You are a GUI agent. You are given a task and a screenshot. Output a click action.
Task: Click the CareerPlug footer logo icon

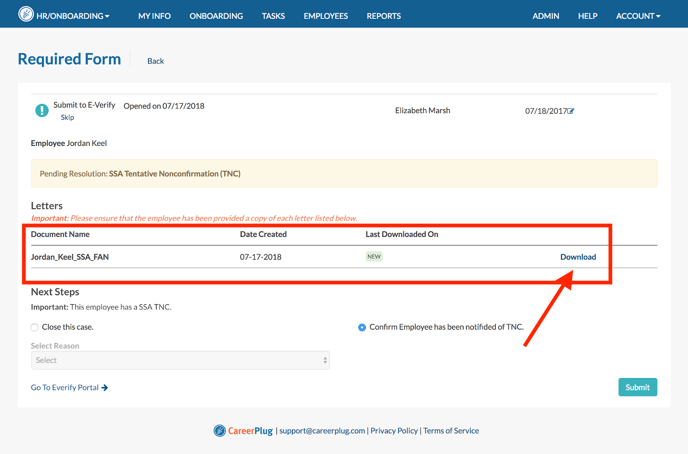point(219,431)
